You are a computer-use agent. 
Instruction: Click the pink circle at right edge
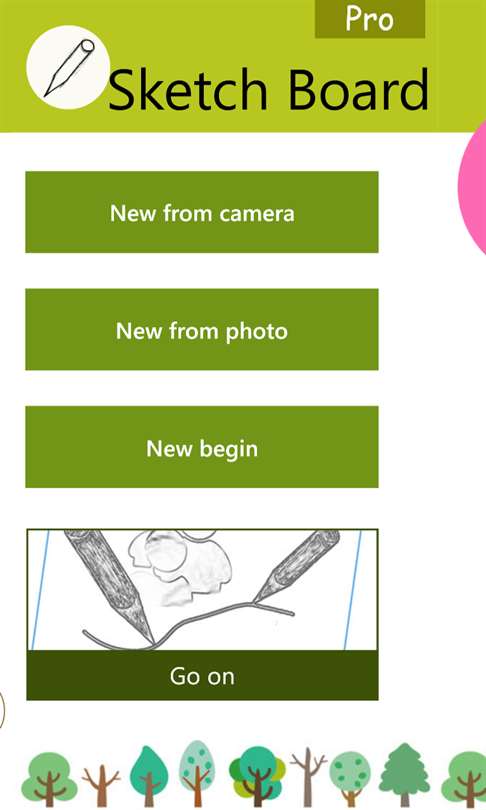(x=473, y=187)
